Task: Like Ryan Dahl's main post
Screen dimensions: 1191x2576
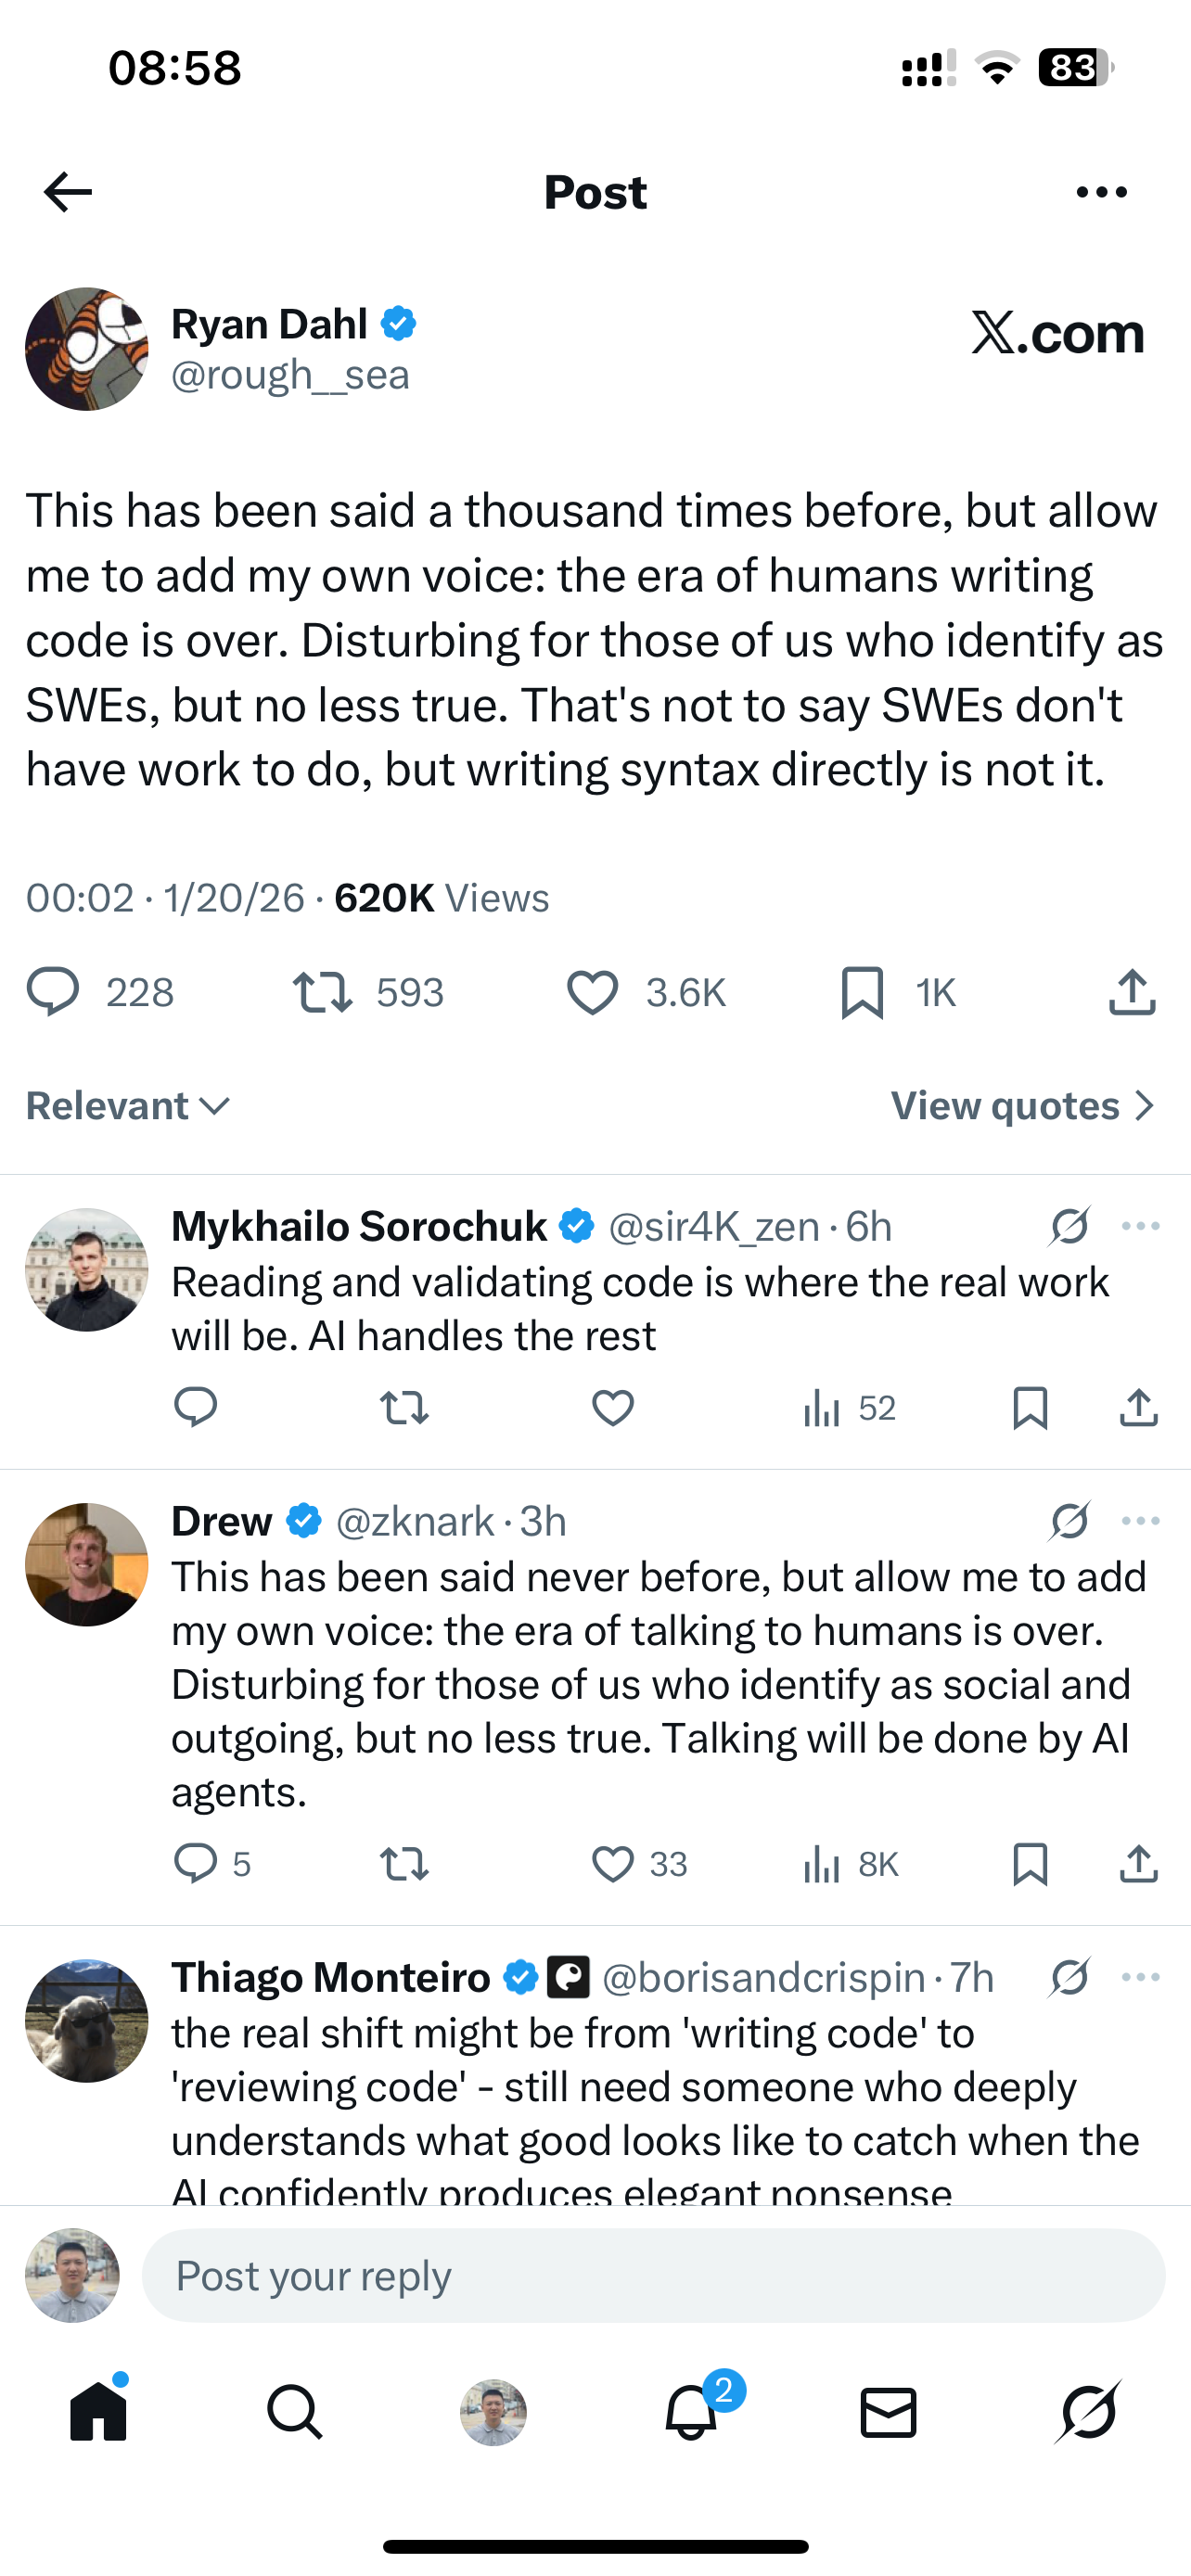Action: [592, 992]
